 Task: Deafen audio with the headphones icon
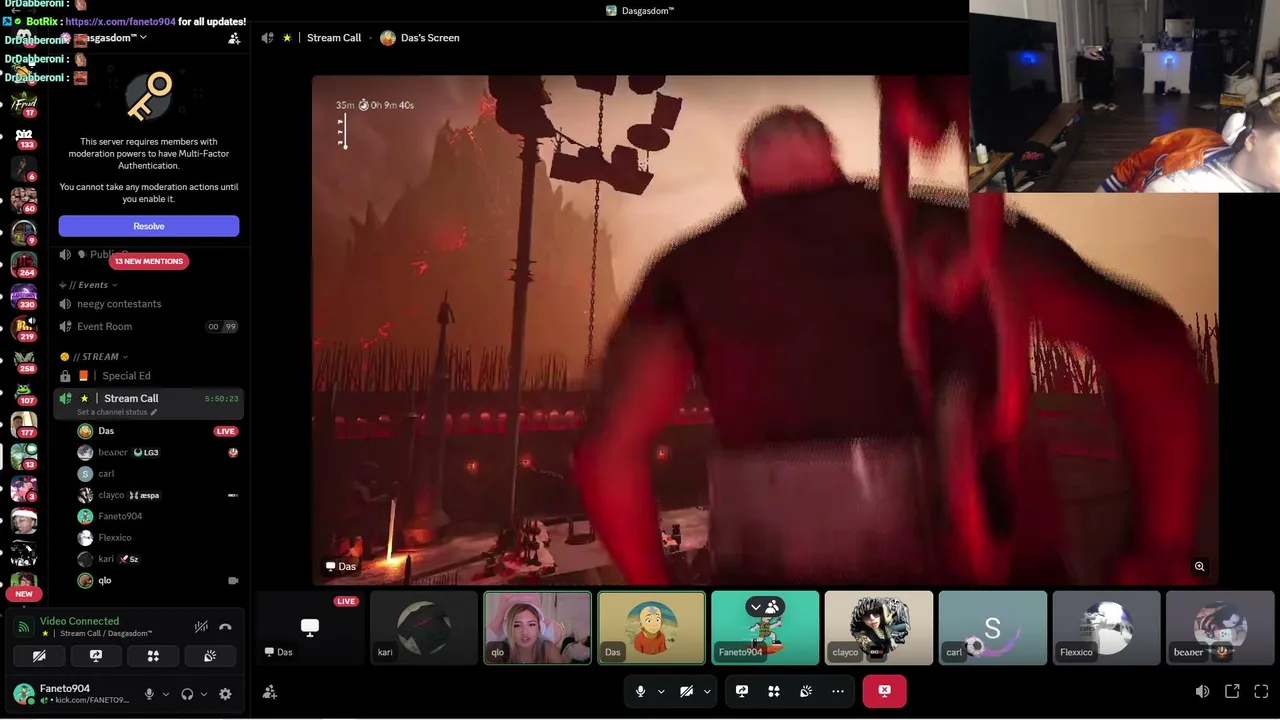coord(187,694)
